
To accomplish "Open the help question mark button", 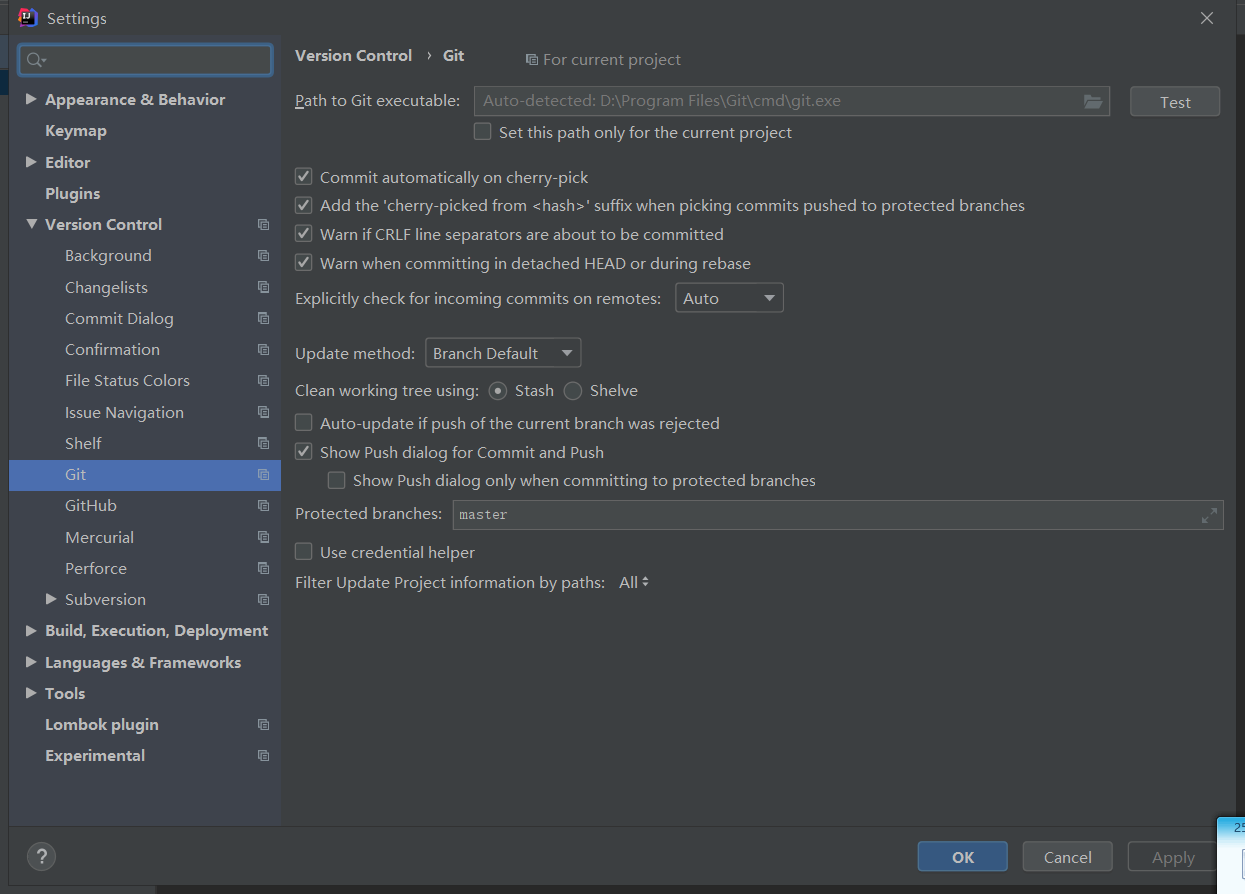I will pyautogui.click(x=41, y=856).
